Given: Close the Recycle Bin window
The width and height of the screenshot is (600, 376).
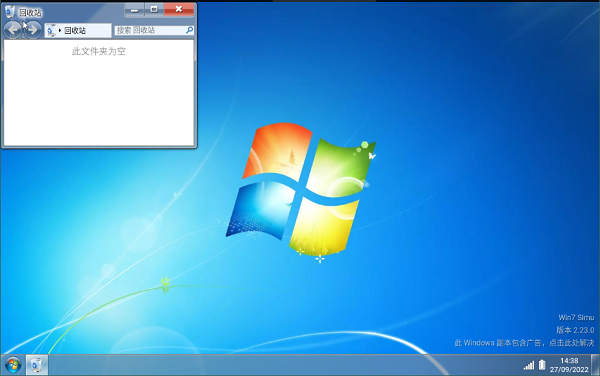Looking at the screenshot, I should point(179,10).
